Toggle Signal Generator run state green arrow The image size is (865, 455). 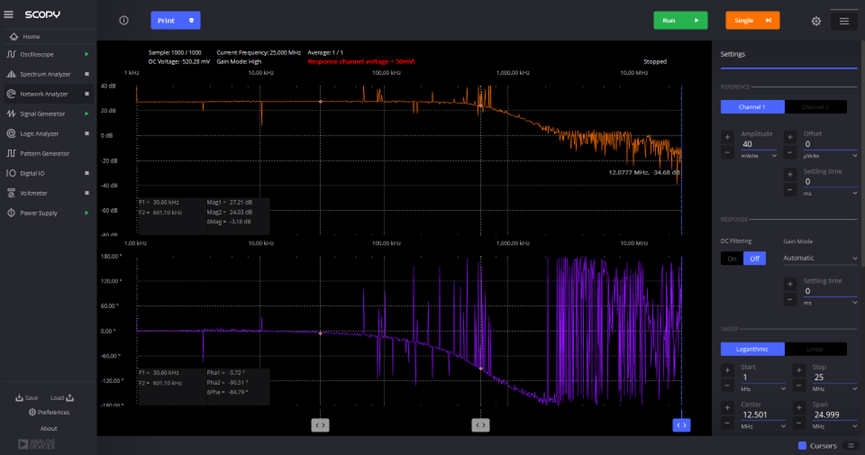click(87, 114)
